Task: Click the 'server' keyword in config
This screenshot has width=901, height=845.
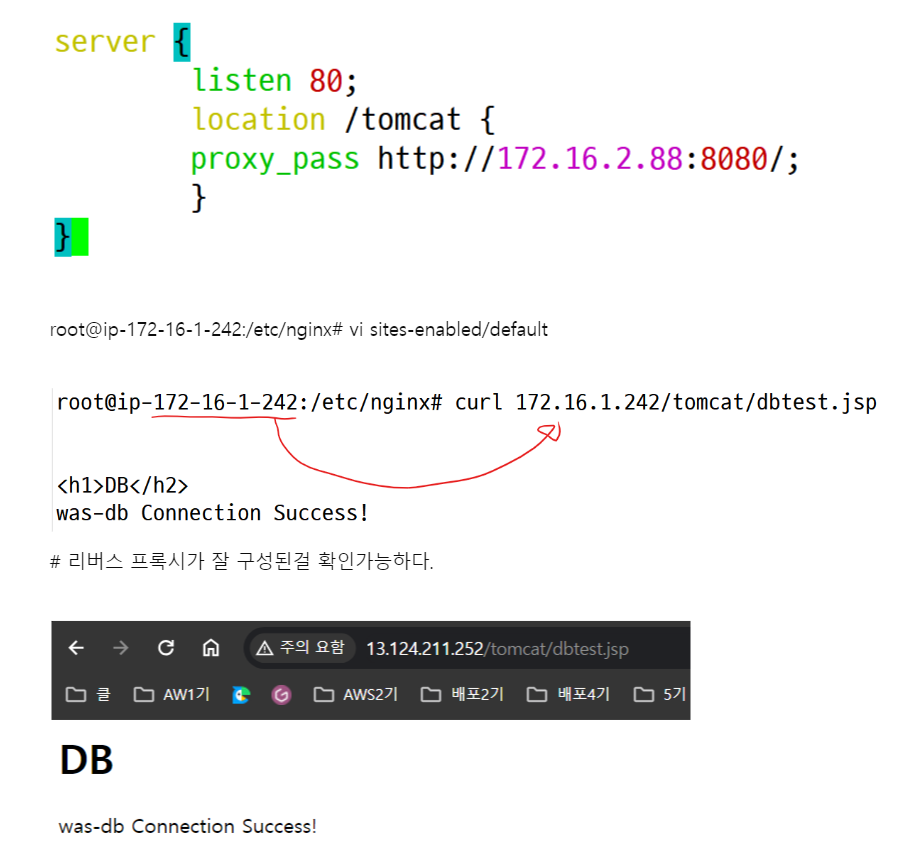Action: point(105,42)
